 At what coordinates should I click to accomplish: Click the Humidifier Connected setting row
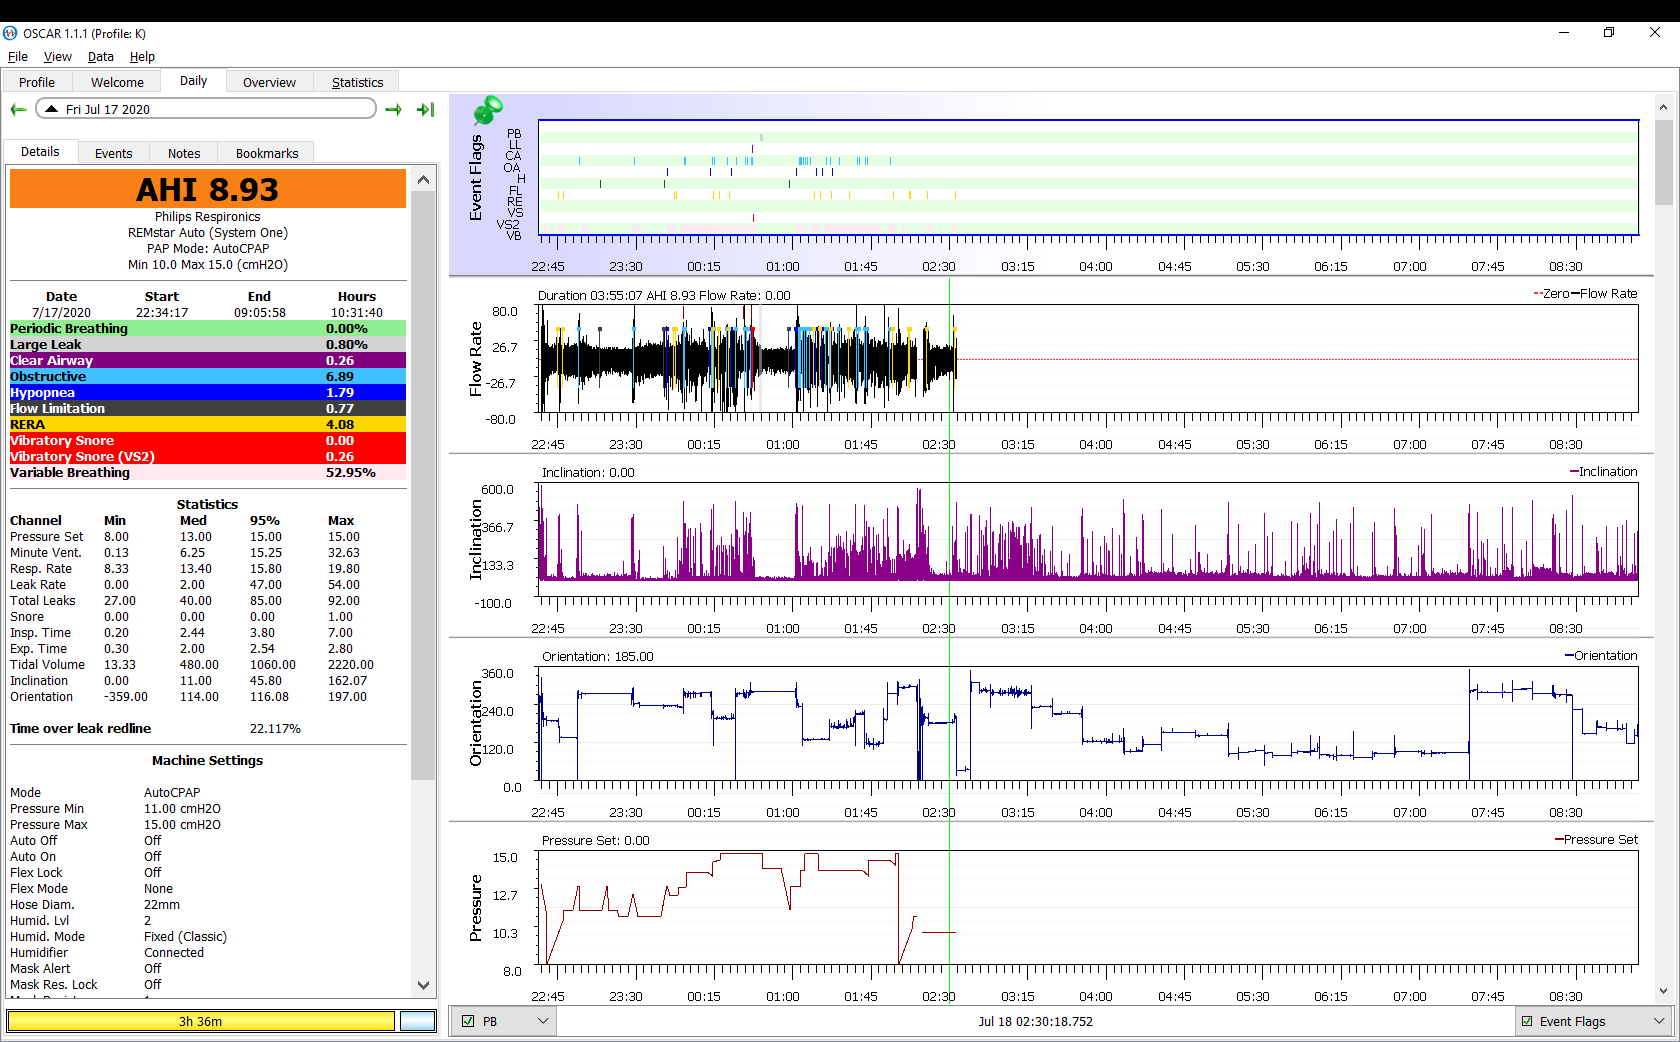(x=208, y=953)
